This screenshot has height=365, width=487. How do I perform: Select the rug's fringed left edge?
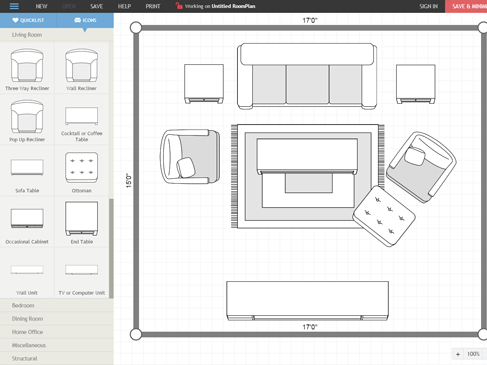click(234, 176)
